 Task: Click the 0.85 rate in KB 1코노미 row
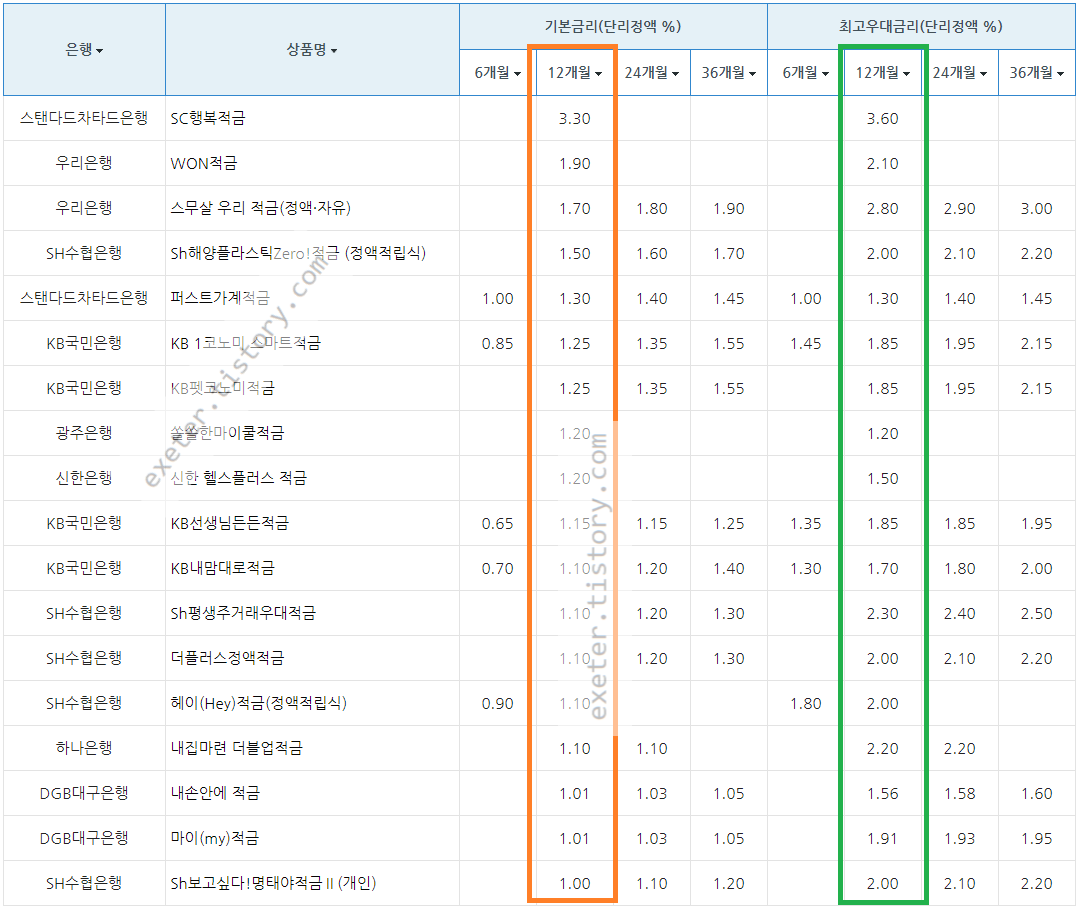pyautogui.click(x=498, y=343)
